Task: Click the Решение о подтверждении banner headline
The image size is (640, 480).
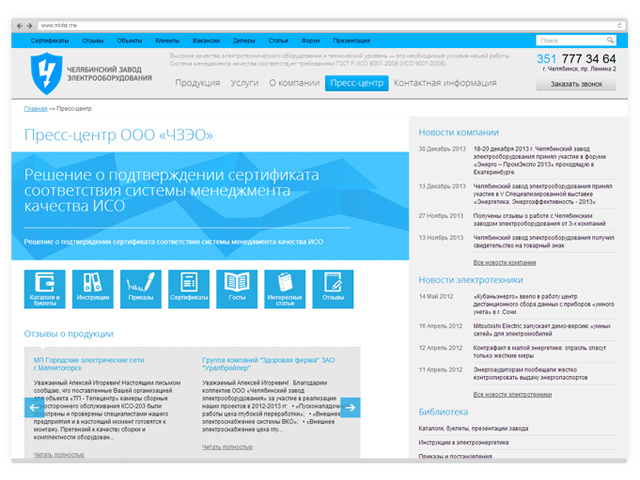Action: 171,190
